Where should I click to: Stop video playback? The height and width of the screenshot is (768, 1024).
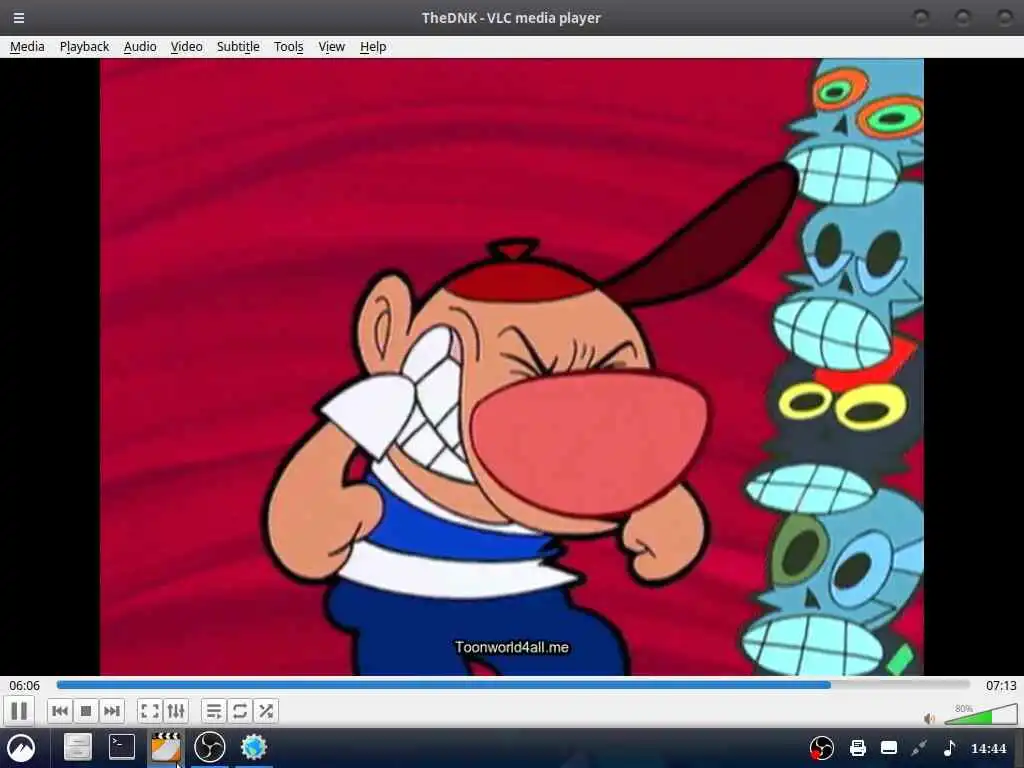(86, 711)
